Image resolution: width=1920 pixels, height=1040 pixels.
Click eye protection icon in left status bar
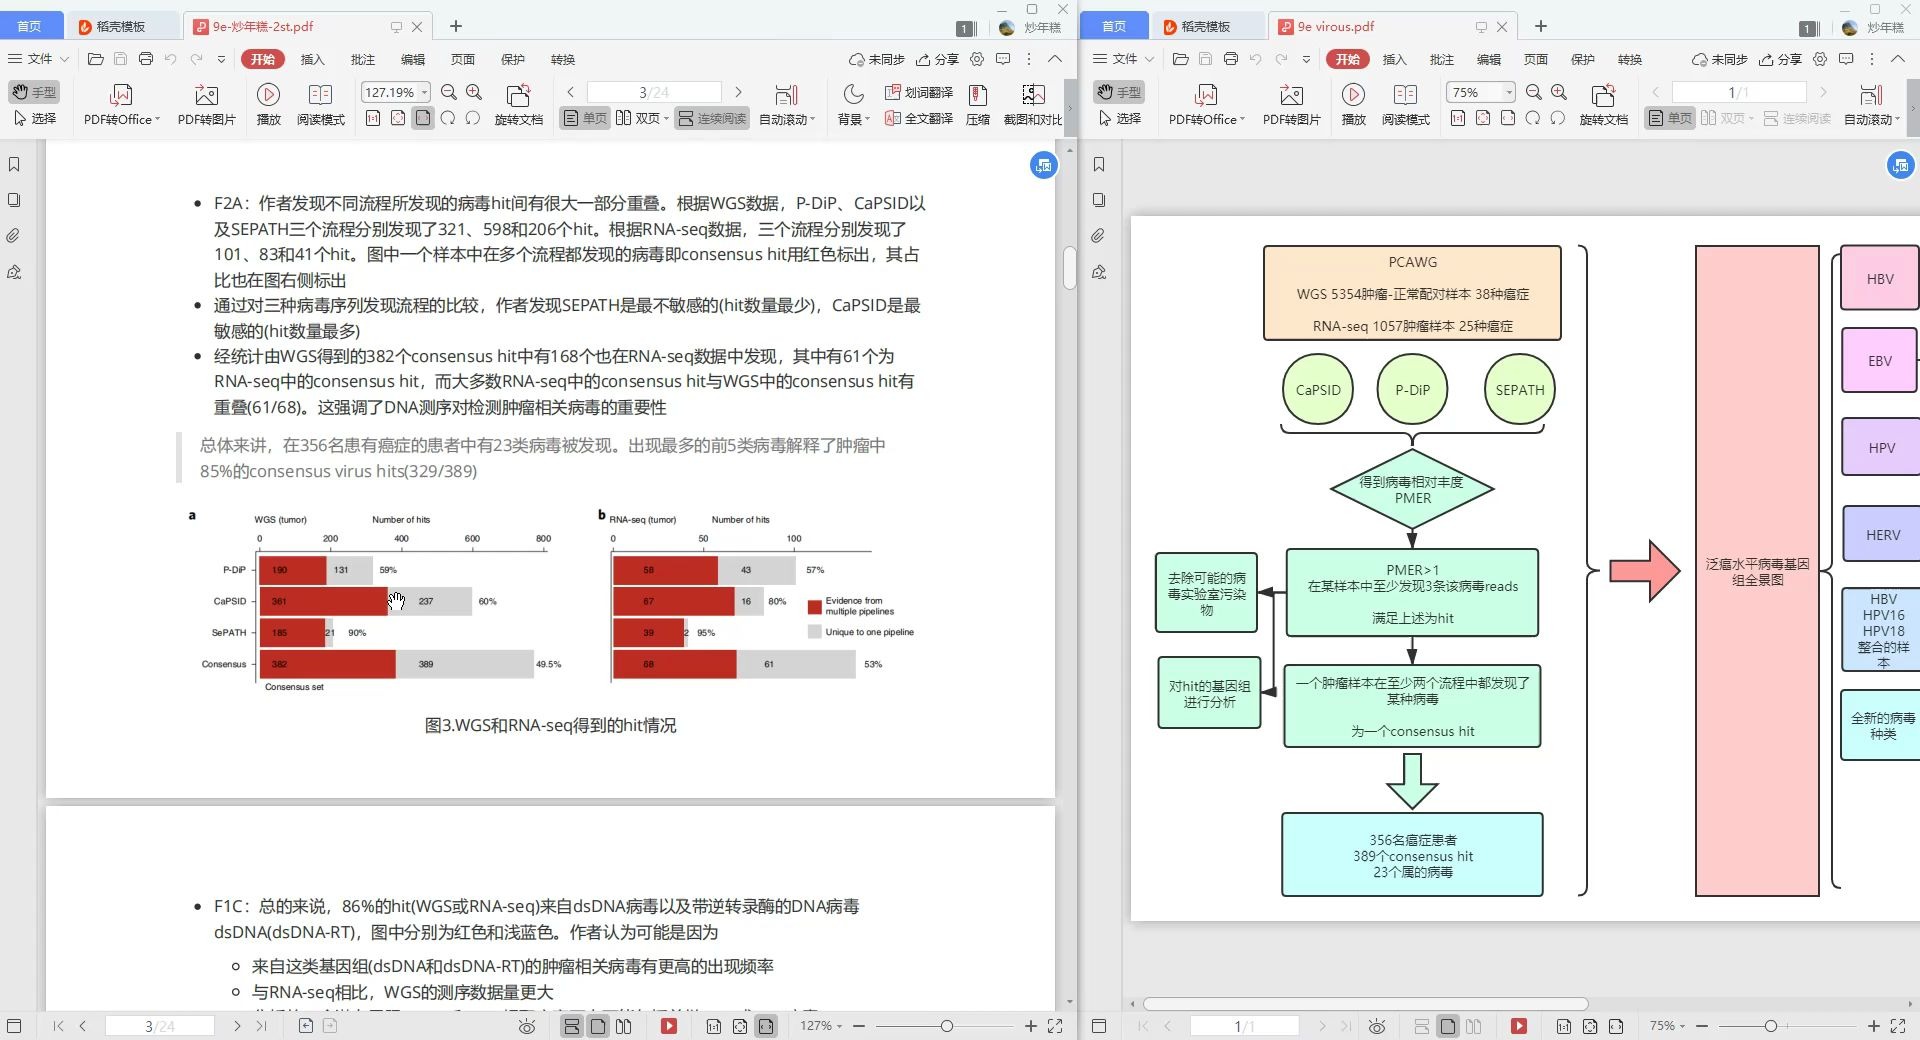[527, 1026]
